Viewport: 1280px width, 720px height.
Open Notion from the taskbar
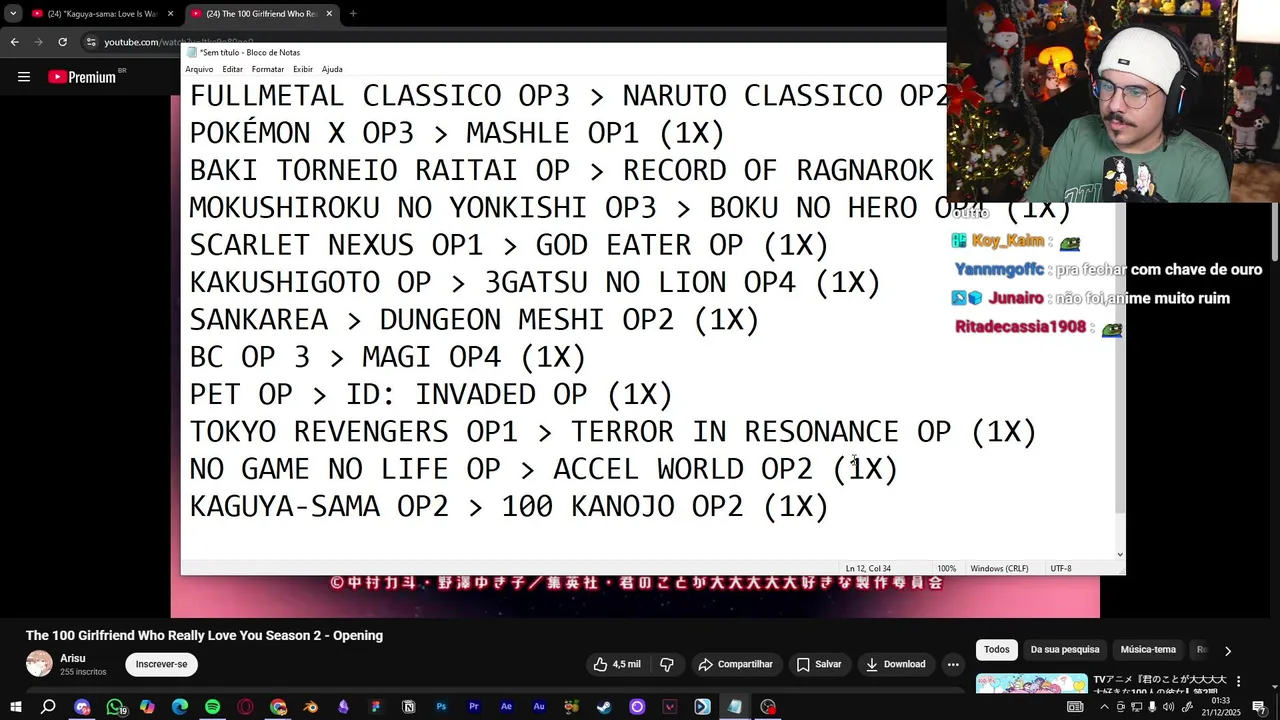[408, 707]
